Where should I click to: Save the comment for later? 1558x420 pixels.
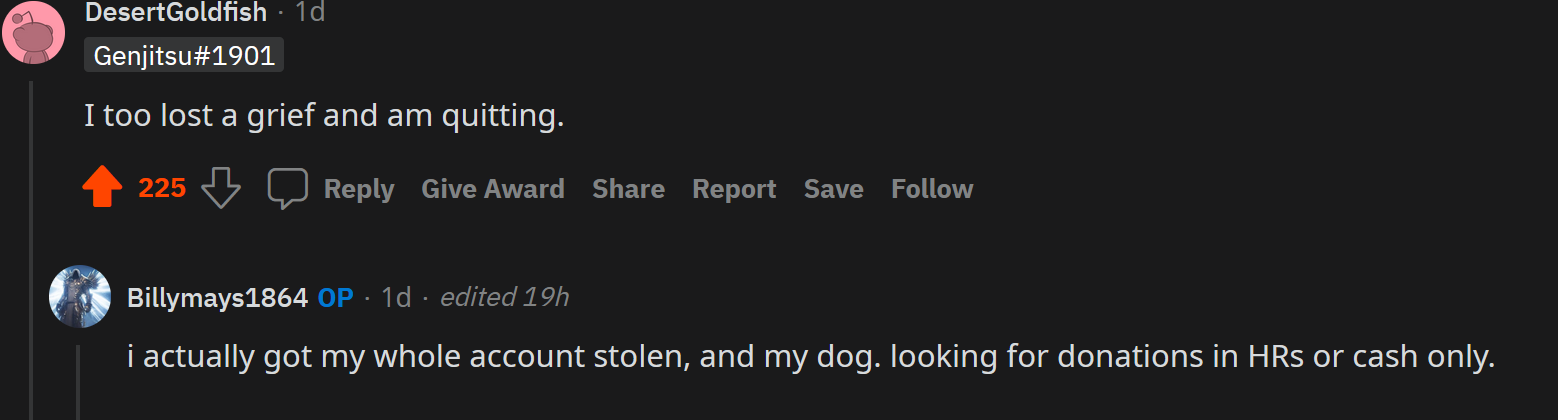pyautogui.click(x=833, y=189)
